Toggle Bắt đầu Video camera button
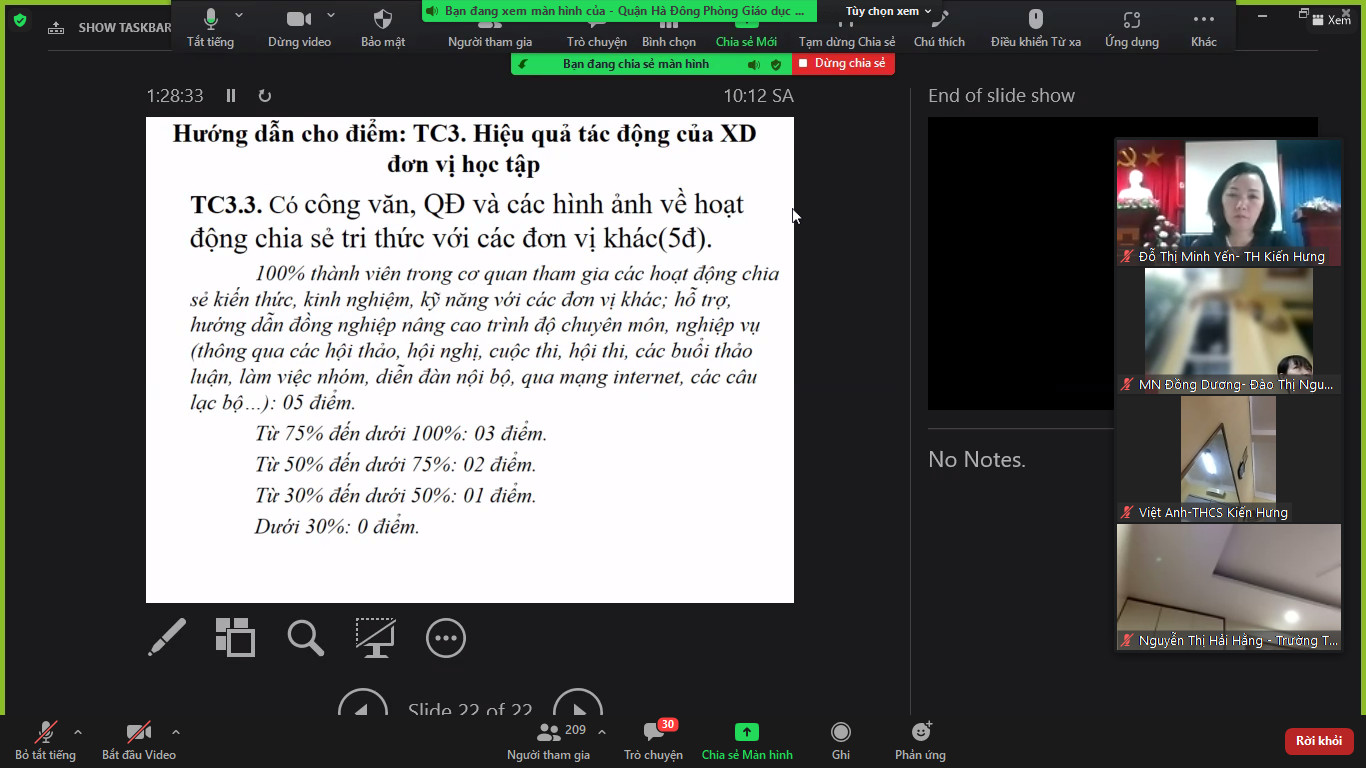1366x768 pixels. tap(138, 740)
